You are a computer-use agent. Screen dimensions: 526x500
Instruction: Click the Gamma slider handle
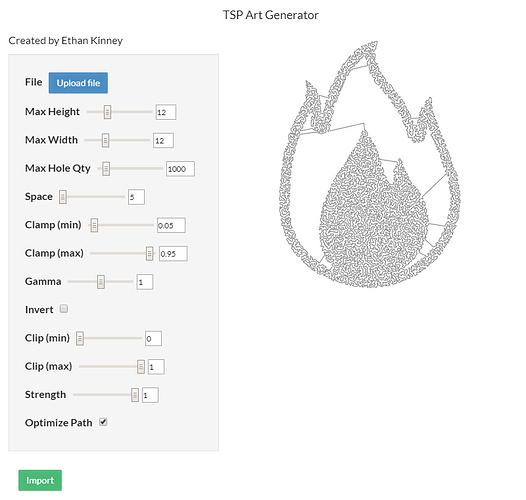(x=101, y=282)
